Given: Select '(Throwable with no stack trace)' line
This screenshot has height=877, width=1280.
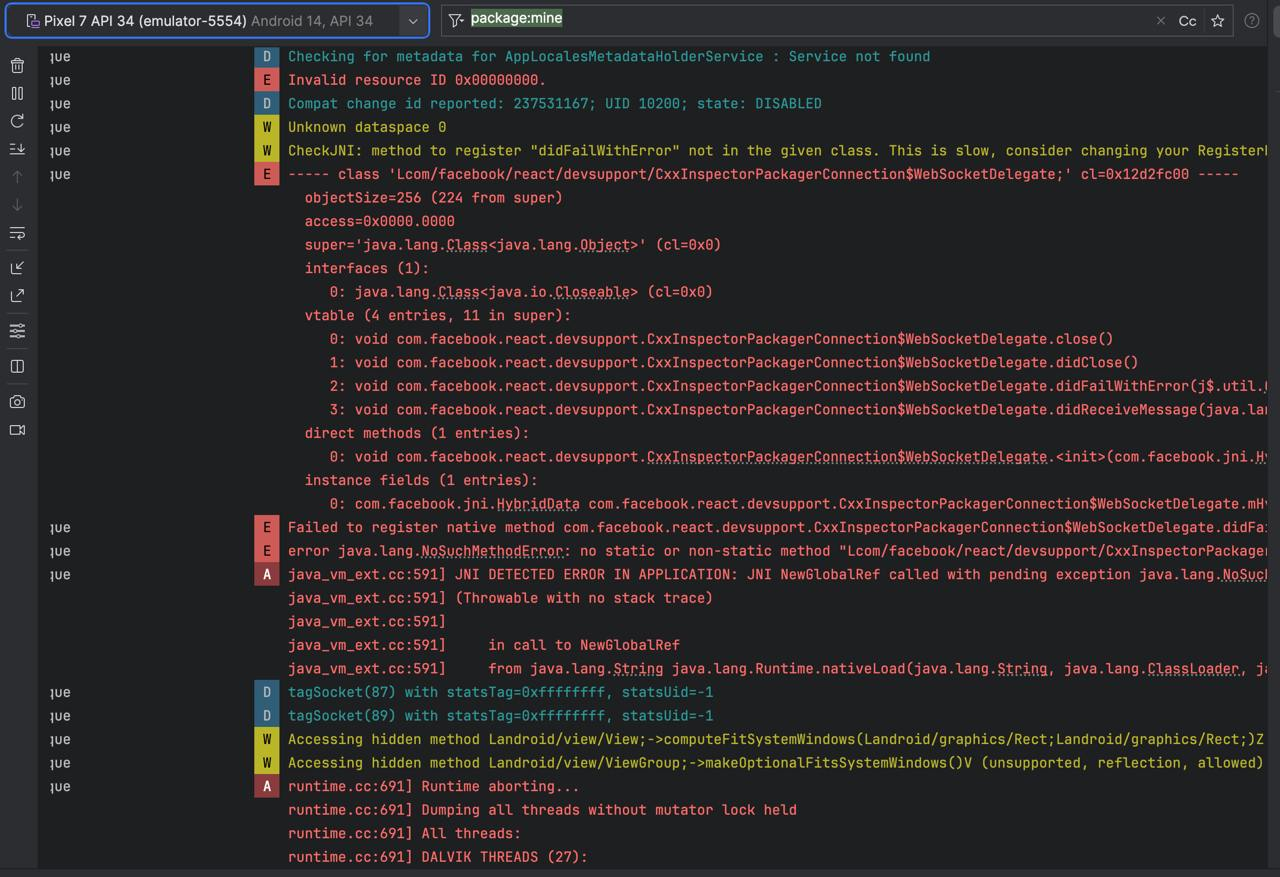Looking at the screenshot, I should pyautogui.click(x=500, y=598).
